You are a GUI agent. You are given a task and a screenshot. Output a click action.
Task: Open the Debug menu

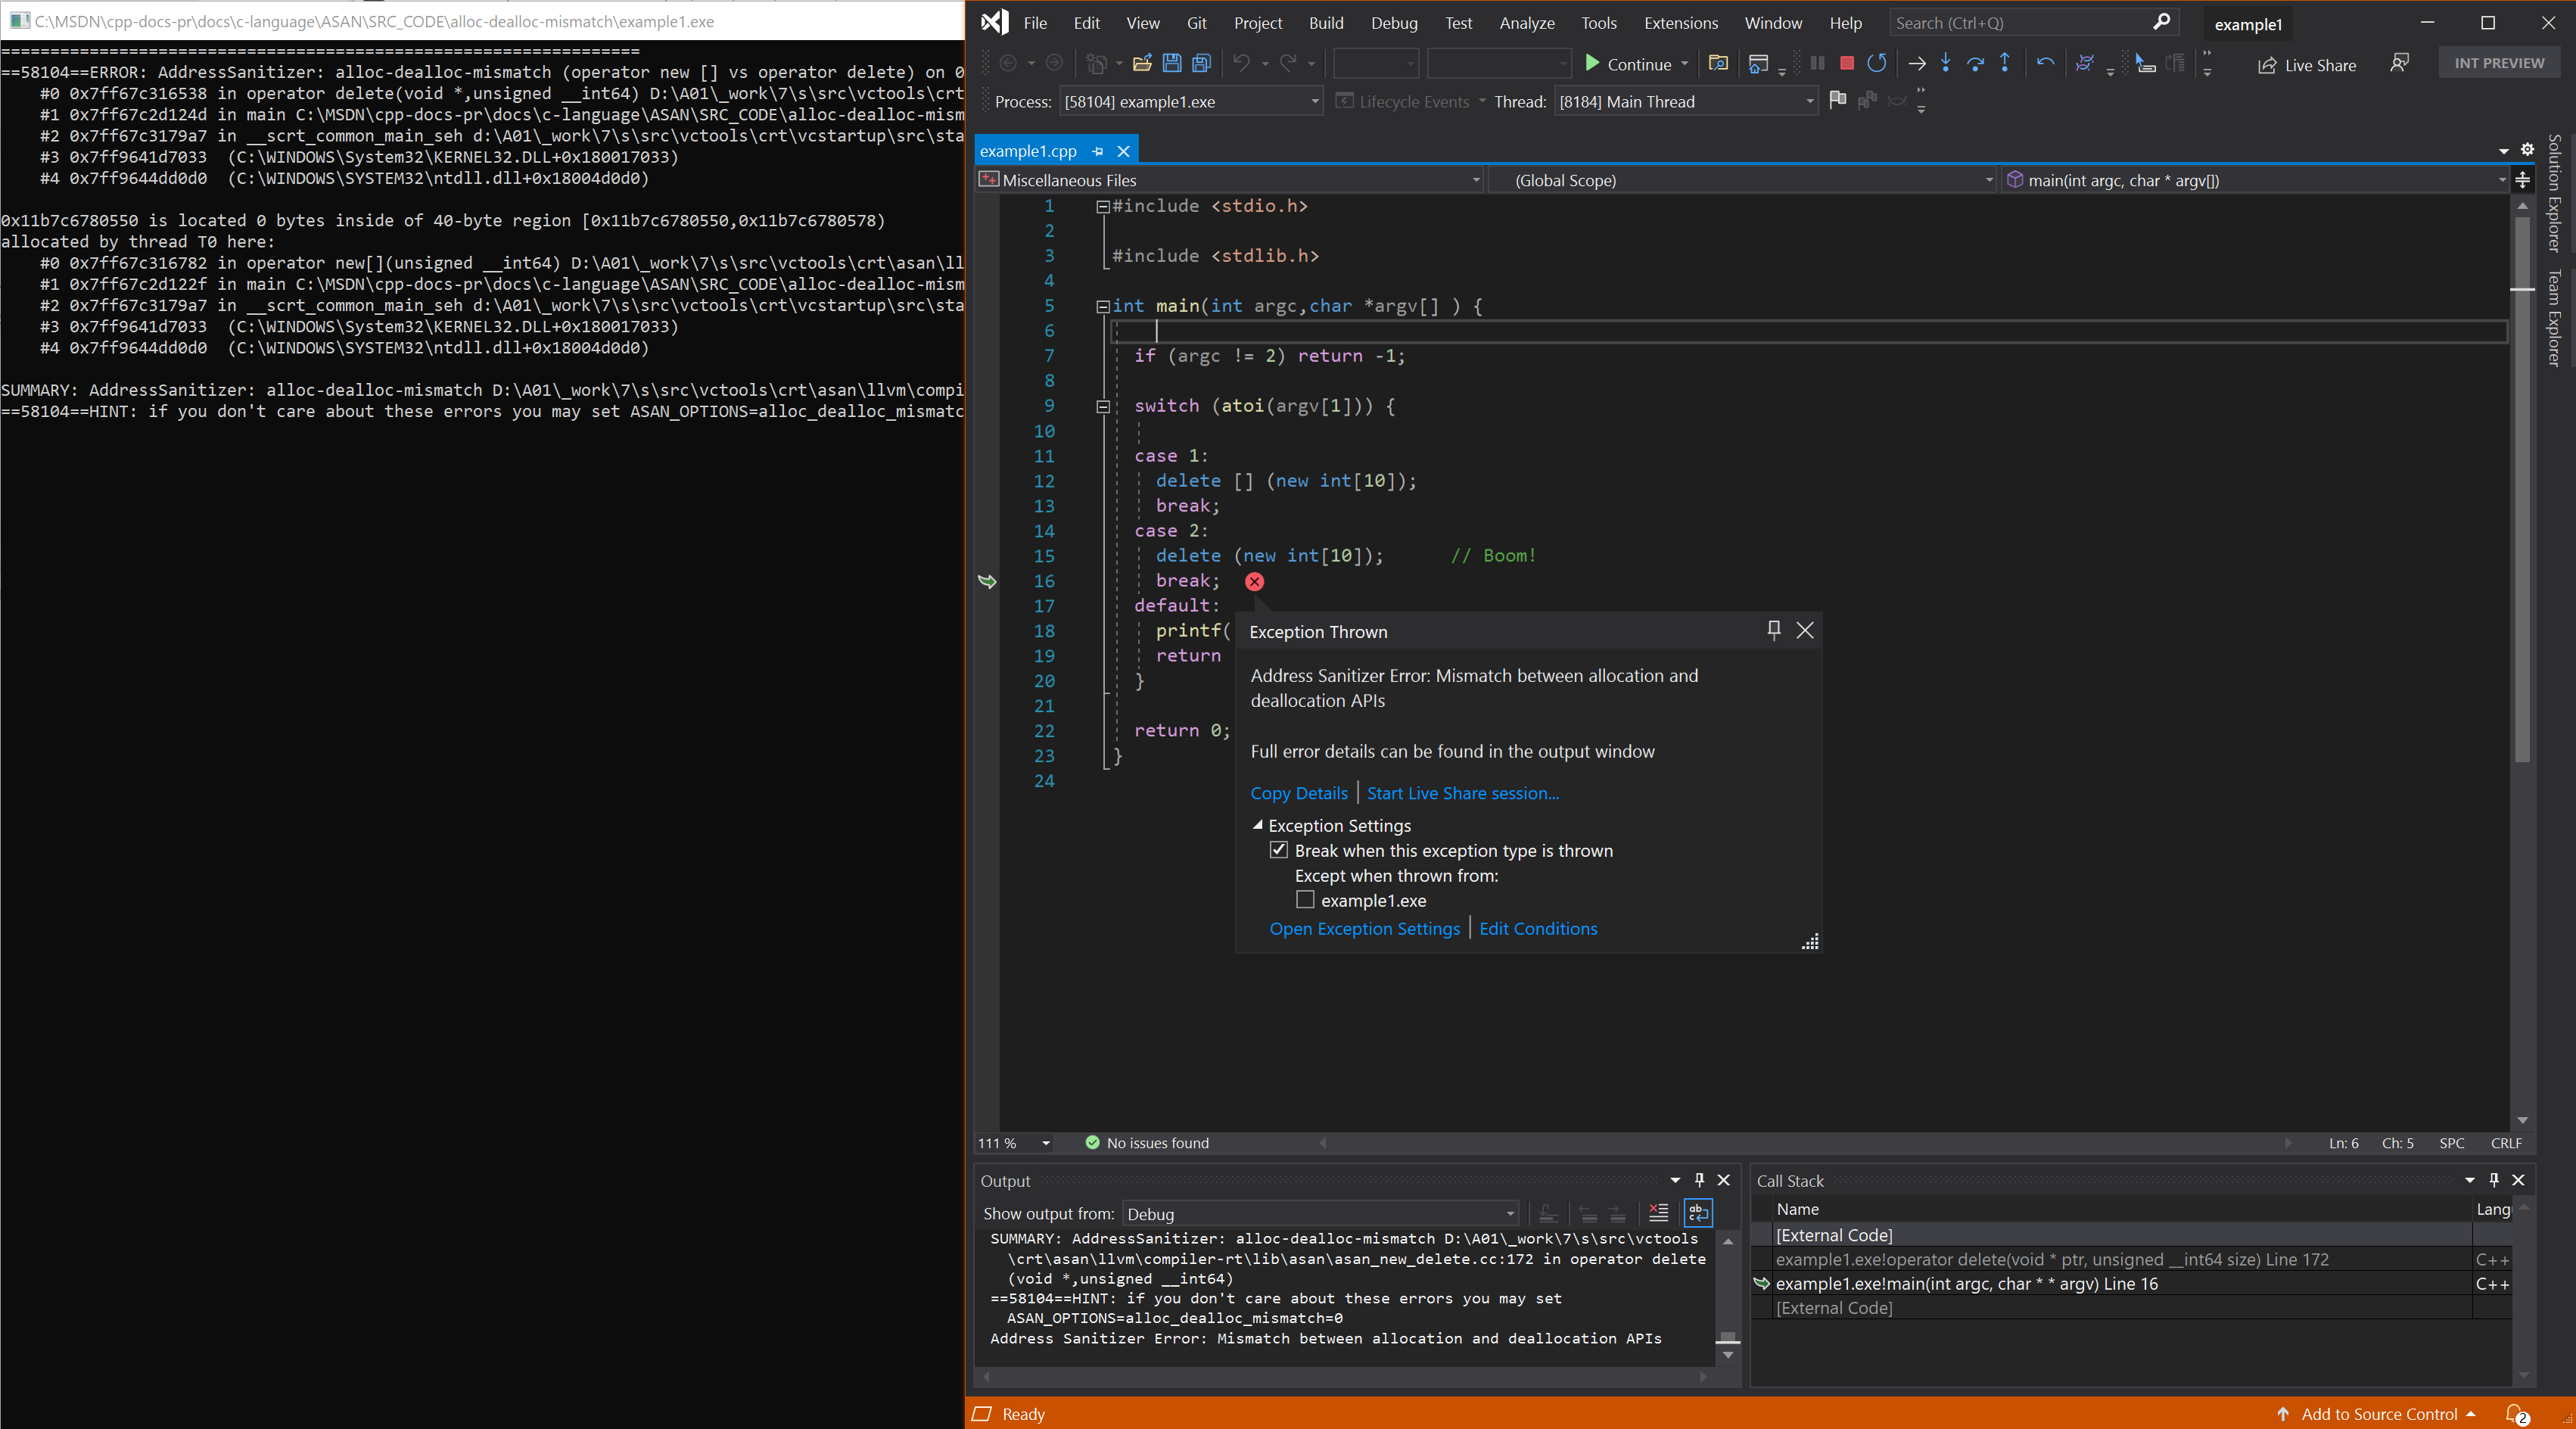(x=1392, y=21)
